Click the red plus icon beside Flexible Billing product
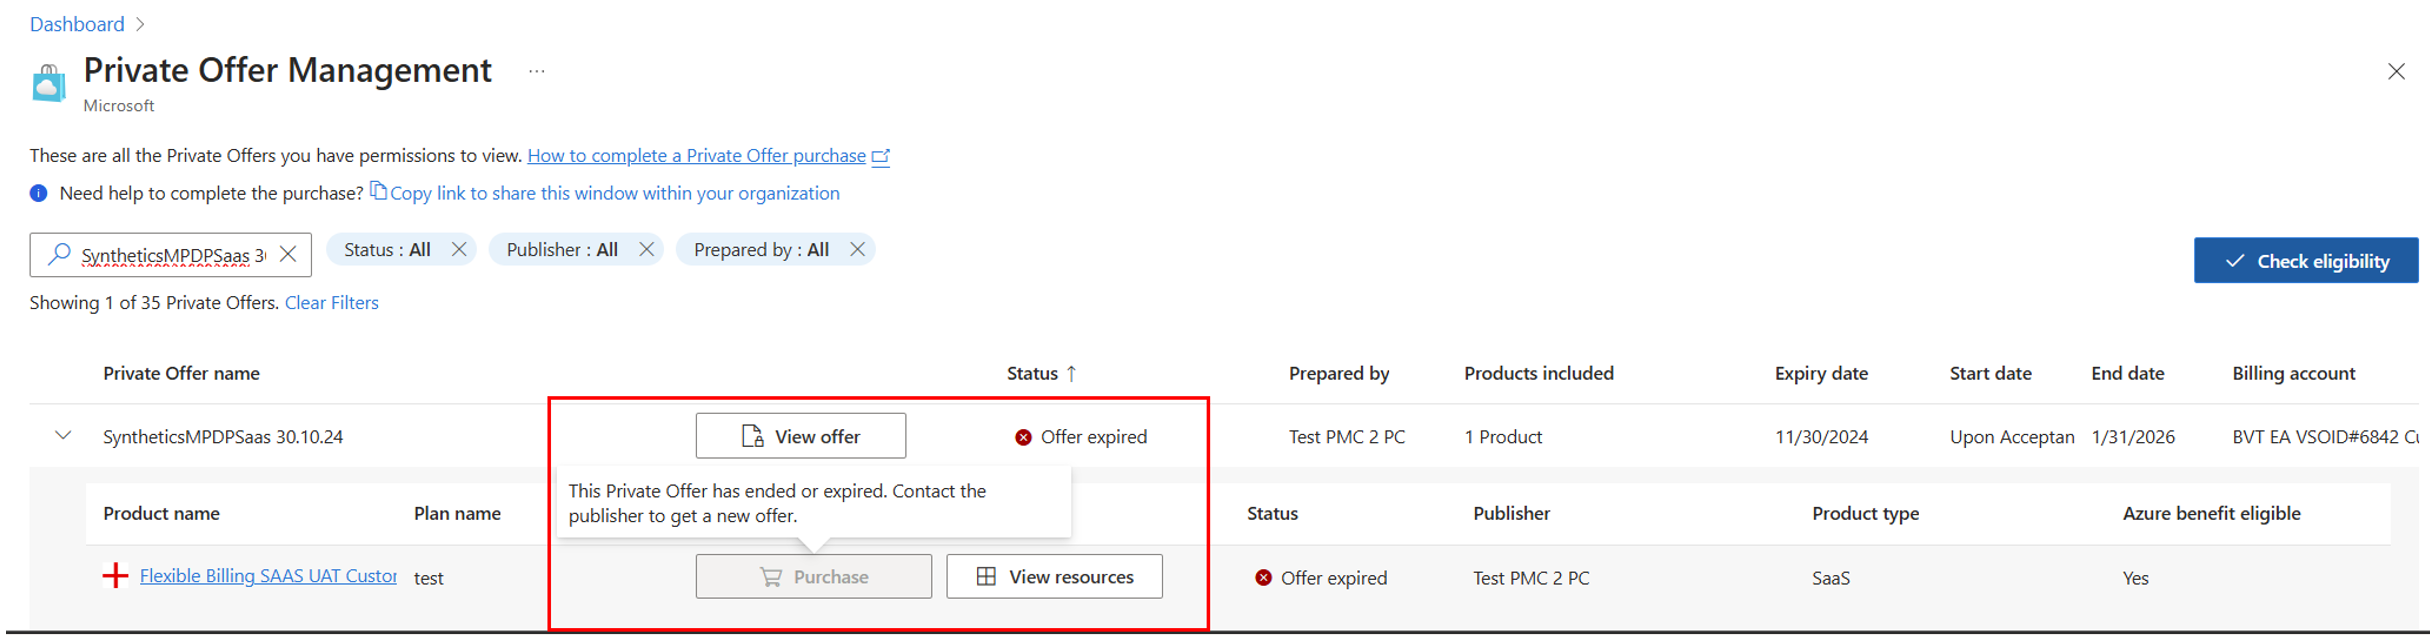The width and height of the screenshot is (2430, 636). (x=115, y=575)
